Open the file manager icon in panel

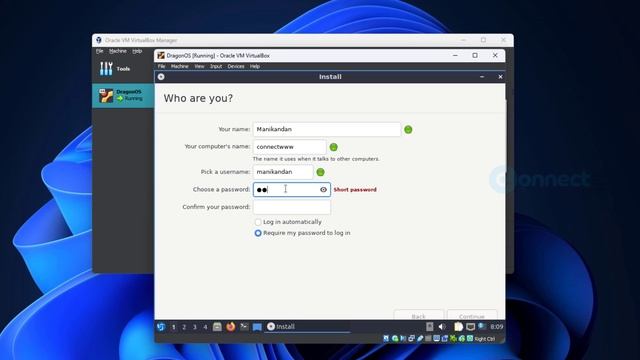pyautogui.click(x=217, y=327)
